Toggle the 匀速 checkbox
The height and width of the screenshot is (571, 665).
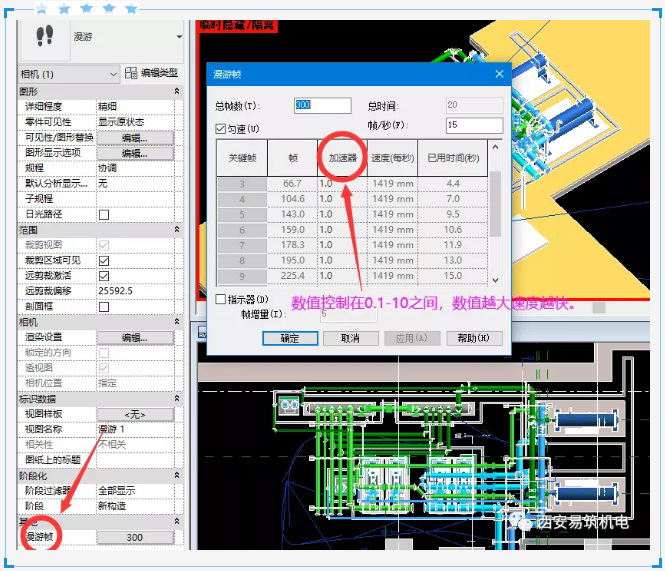coord(221,129)
